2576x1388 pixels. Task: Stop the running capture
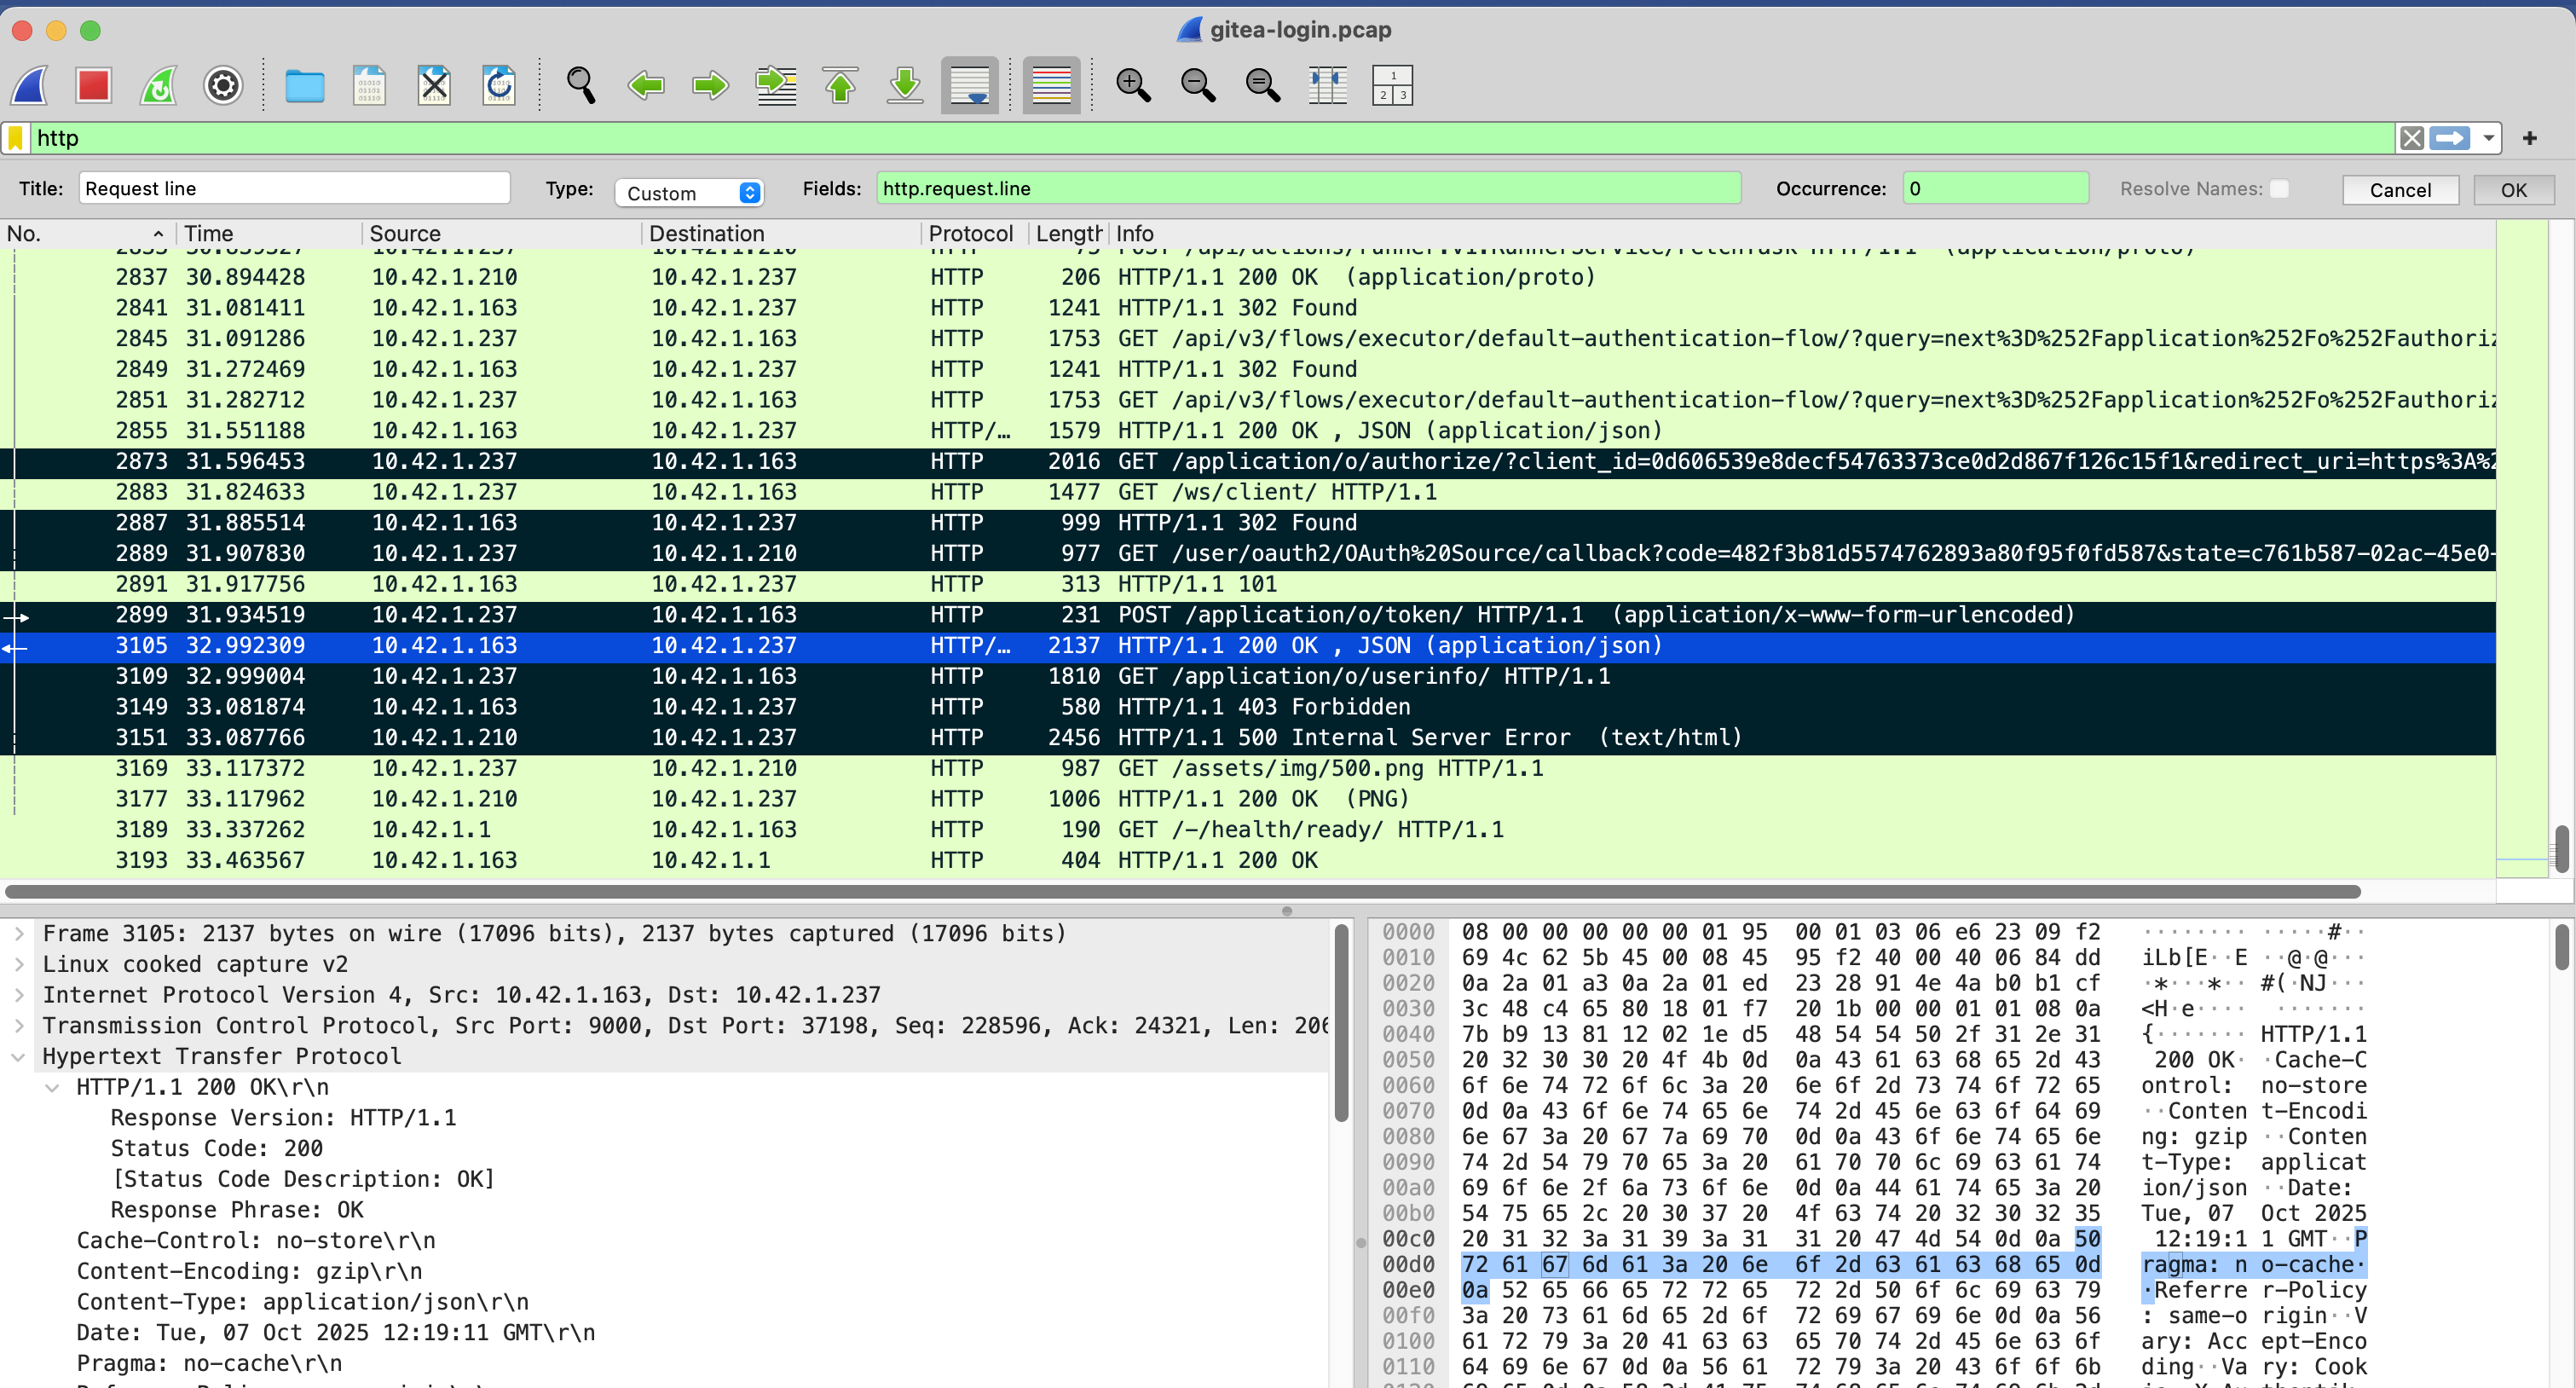pyautogui.click(x=93, y=85)
